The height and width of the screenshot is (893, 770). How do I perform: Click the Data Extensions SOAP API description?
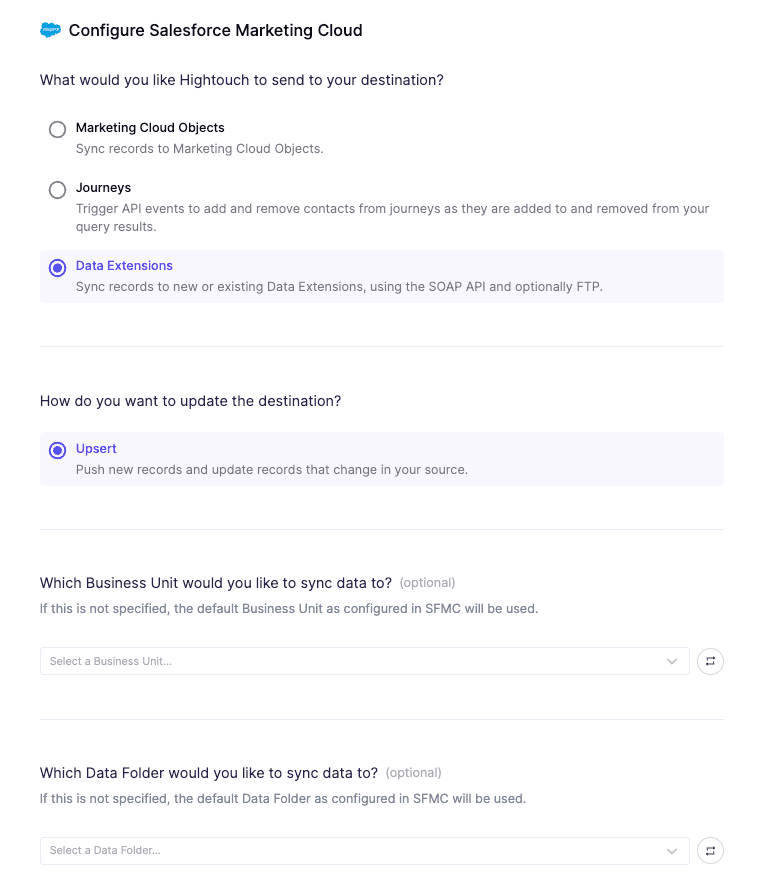tap(339, 287)
